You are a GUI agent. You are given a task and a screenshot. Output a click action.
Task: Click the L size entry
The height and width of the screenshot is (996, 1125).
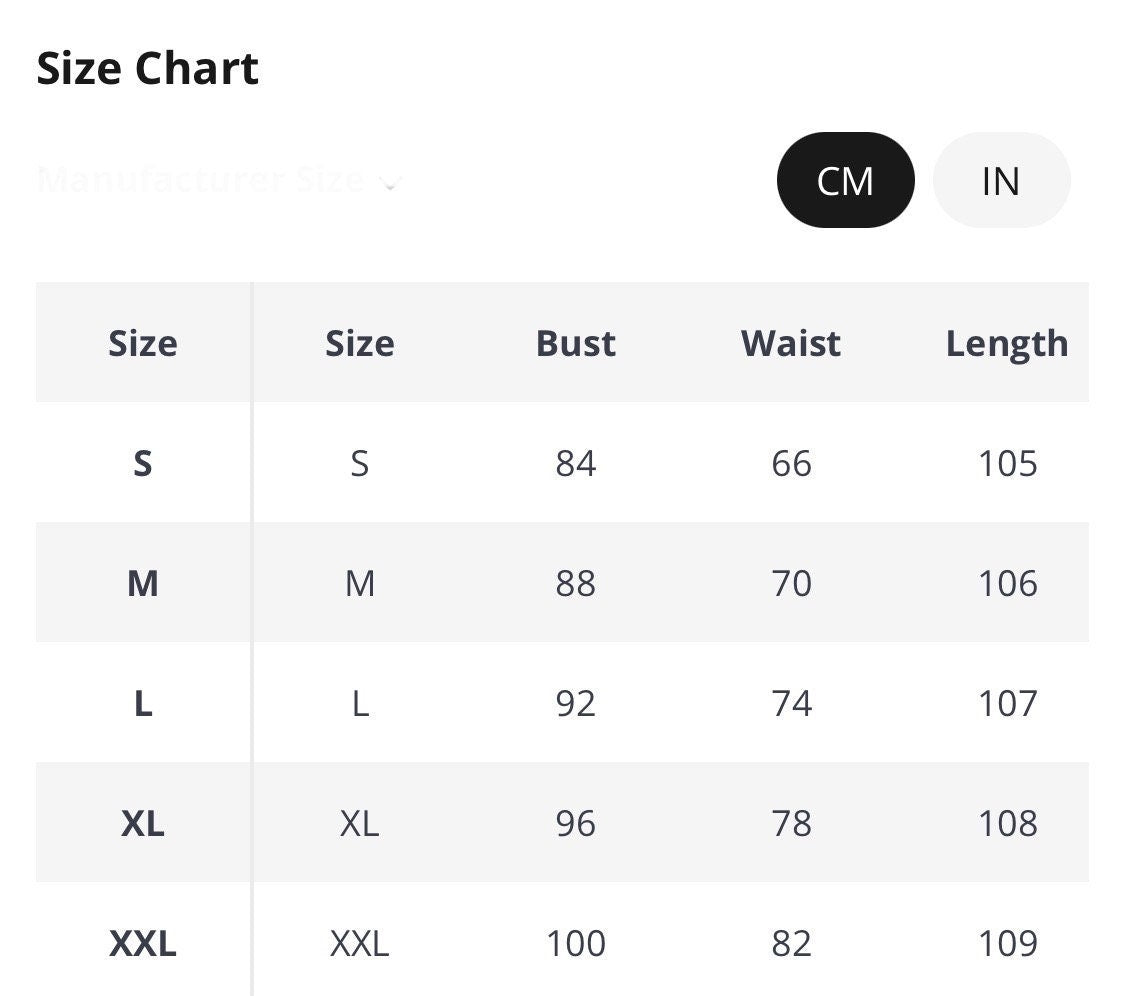[x=143, y=703]
